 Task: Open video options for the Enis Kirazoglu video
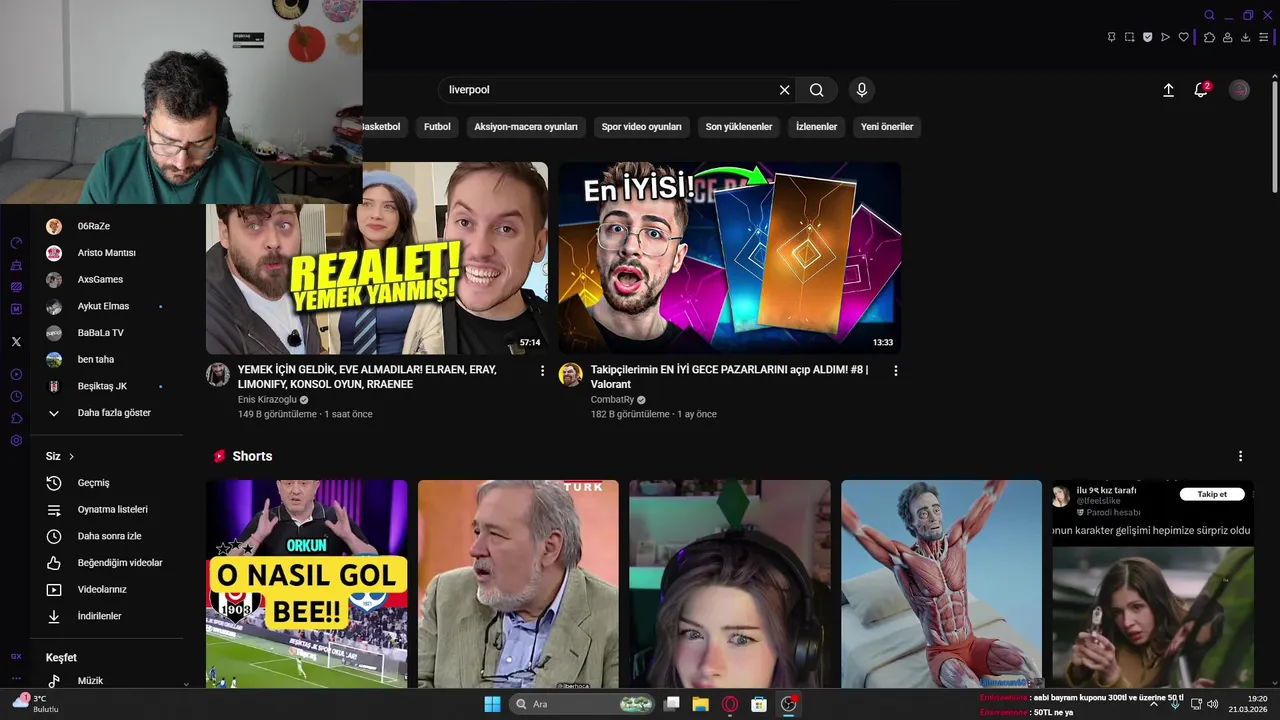pyautogui.click(x=543, y=371)
